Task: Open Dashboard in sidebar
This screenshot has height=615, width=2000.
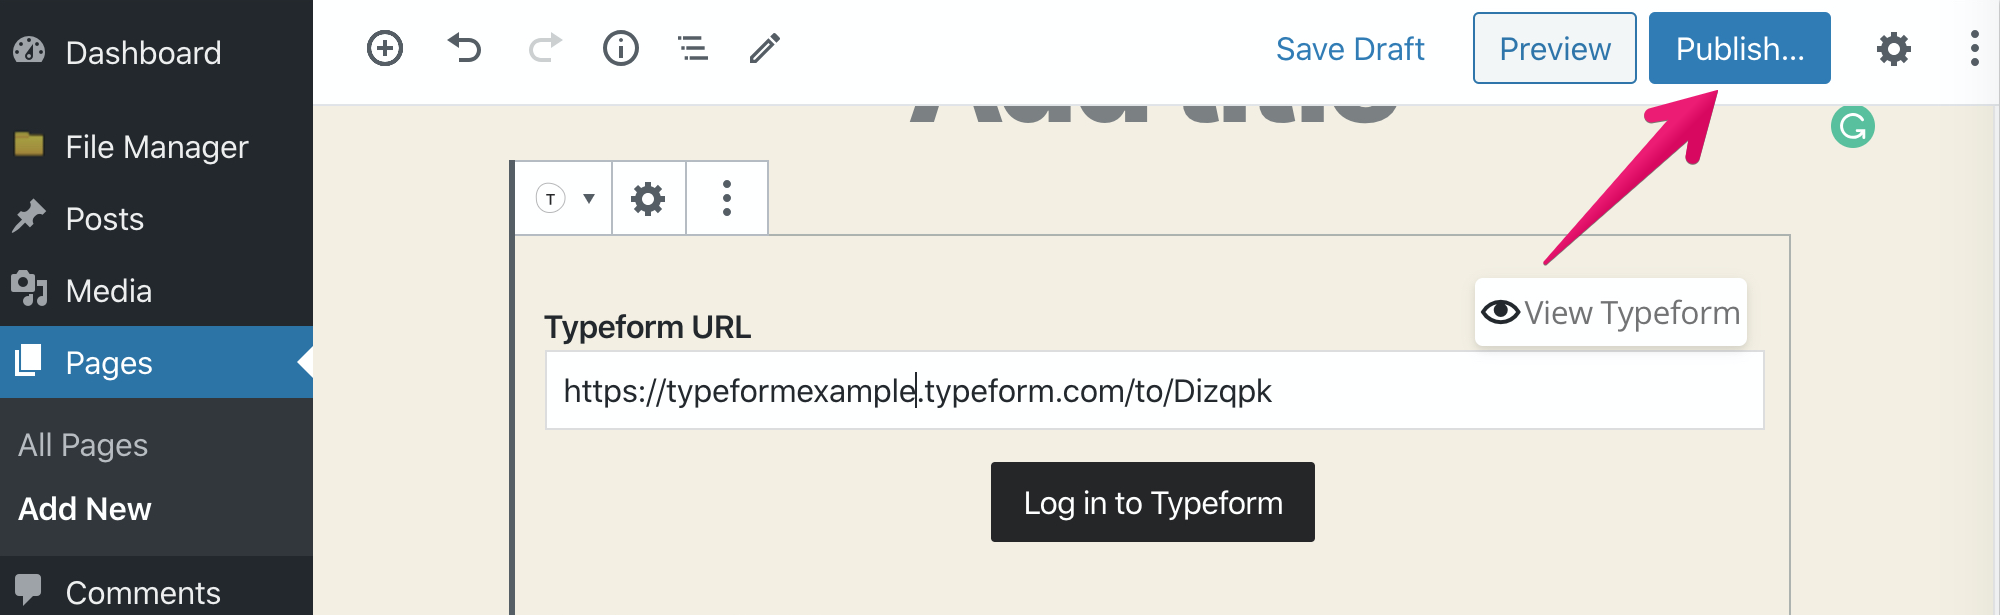Action: click(143, 52)
